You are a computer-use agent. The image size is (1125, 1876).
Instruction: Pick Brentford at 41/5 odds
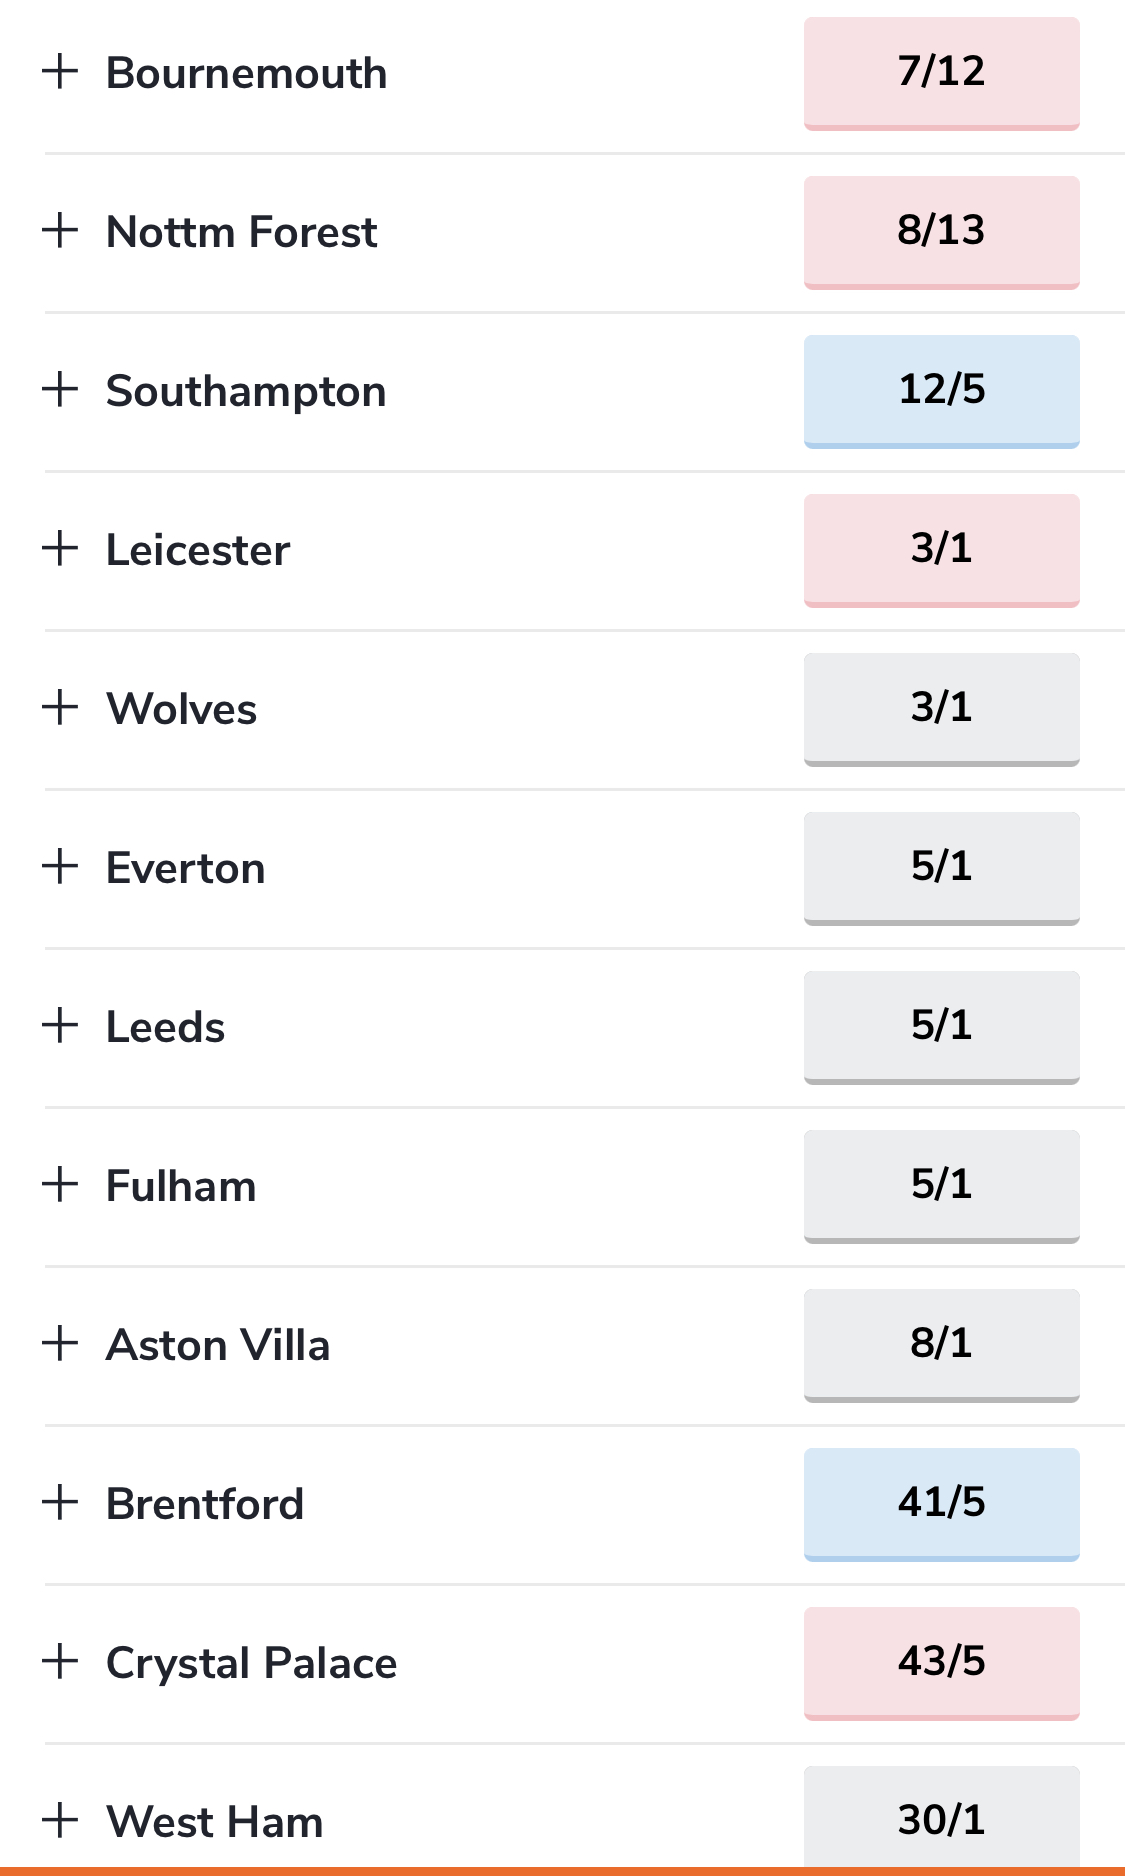click(x=942, y=1505)
